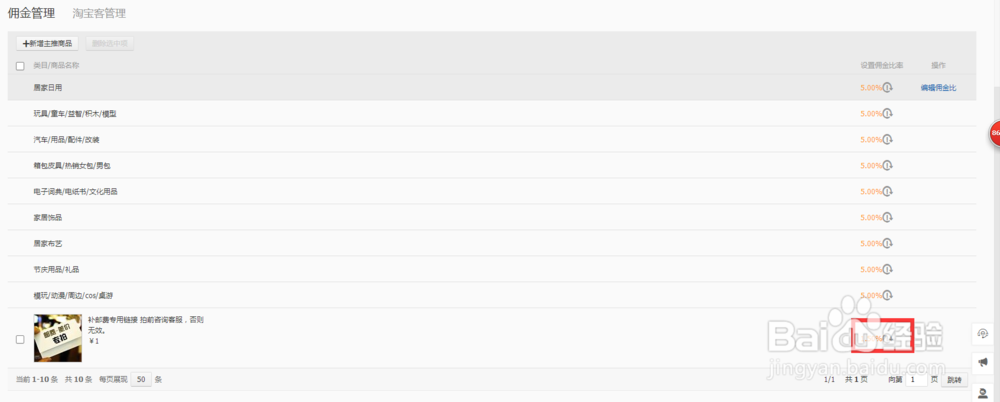Image resolution: width=1000 pixels, height=402 pixels.
Task: Click the items-per-page box showing 50
Action: tap(141, 380)
